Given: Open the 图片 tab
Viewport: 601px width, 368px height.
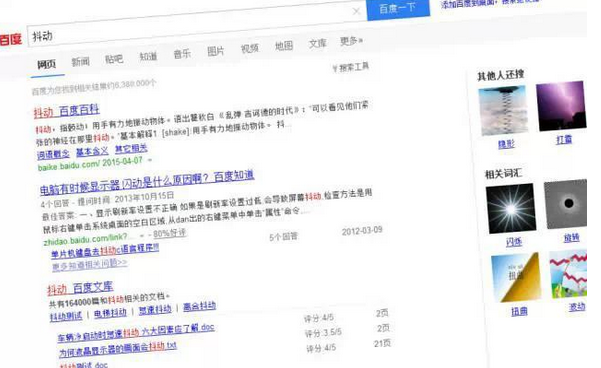Looking at the screenshot, I should pyautogui.click(x=215, y=51).
